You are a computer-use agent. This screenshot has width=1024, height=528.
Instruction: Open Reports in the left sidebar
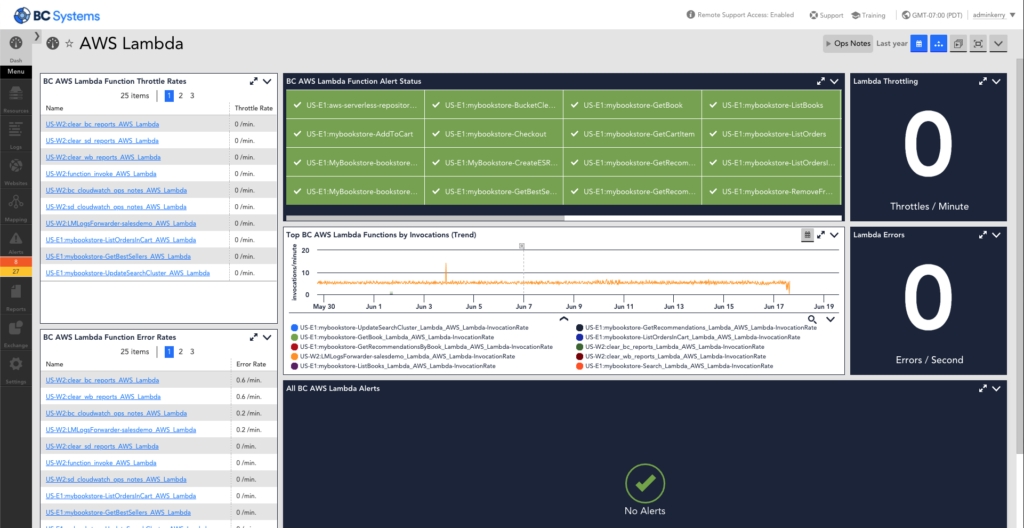pos(16,295)
